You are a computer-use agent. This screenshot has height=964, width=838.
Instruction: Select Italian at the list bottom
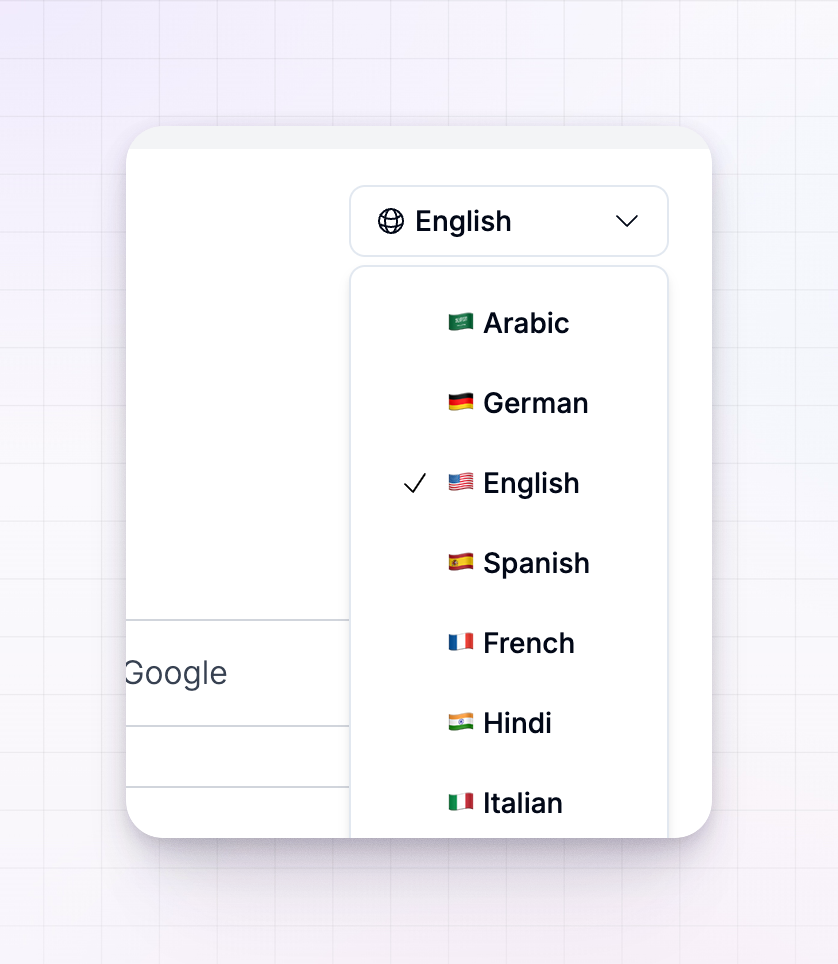509,802
